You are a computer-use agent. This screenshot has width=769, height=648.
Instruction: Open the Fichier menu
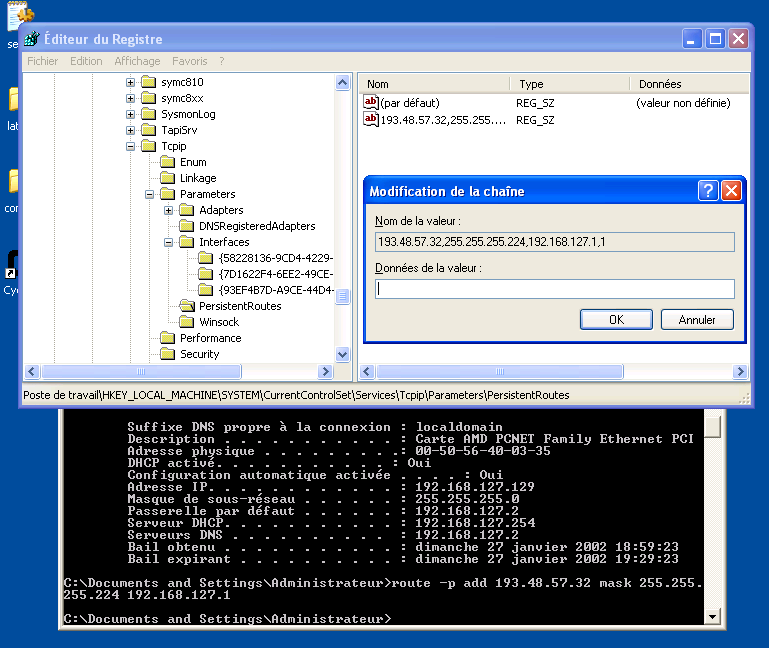tap(42, 61)
